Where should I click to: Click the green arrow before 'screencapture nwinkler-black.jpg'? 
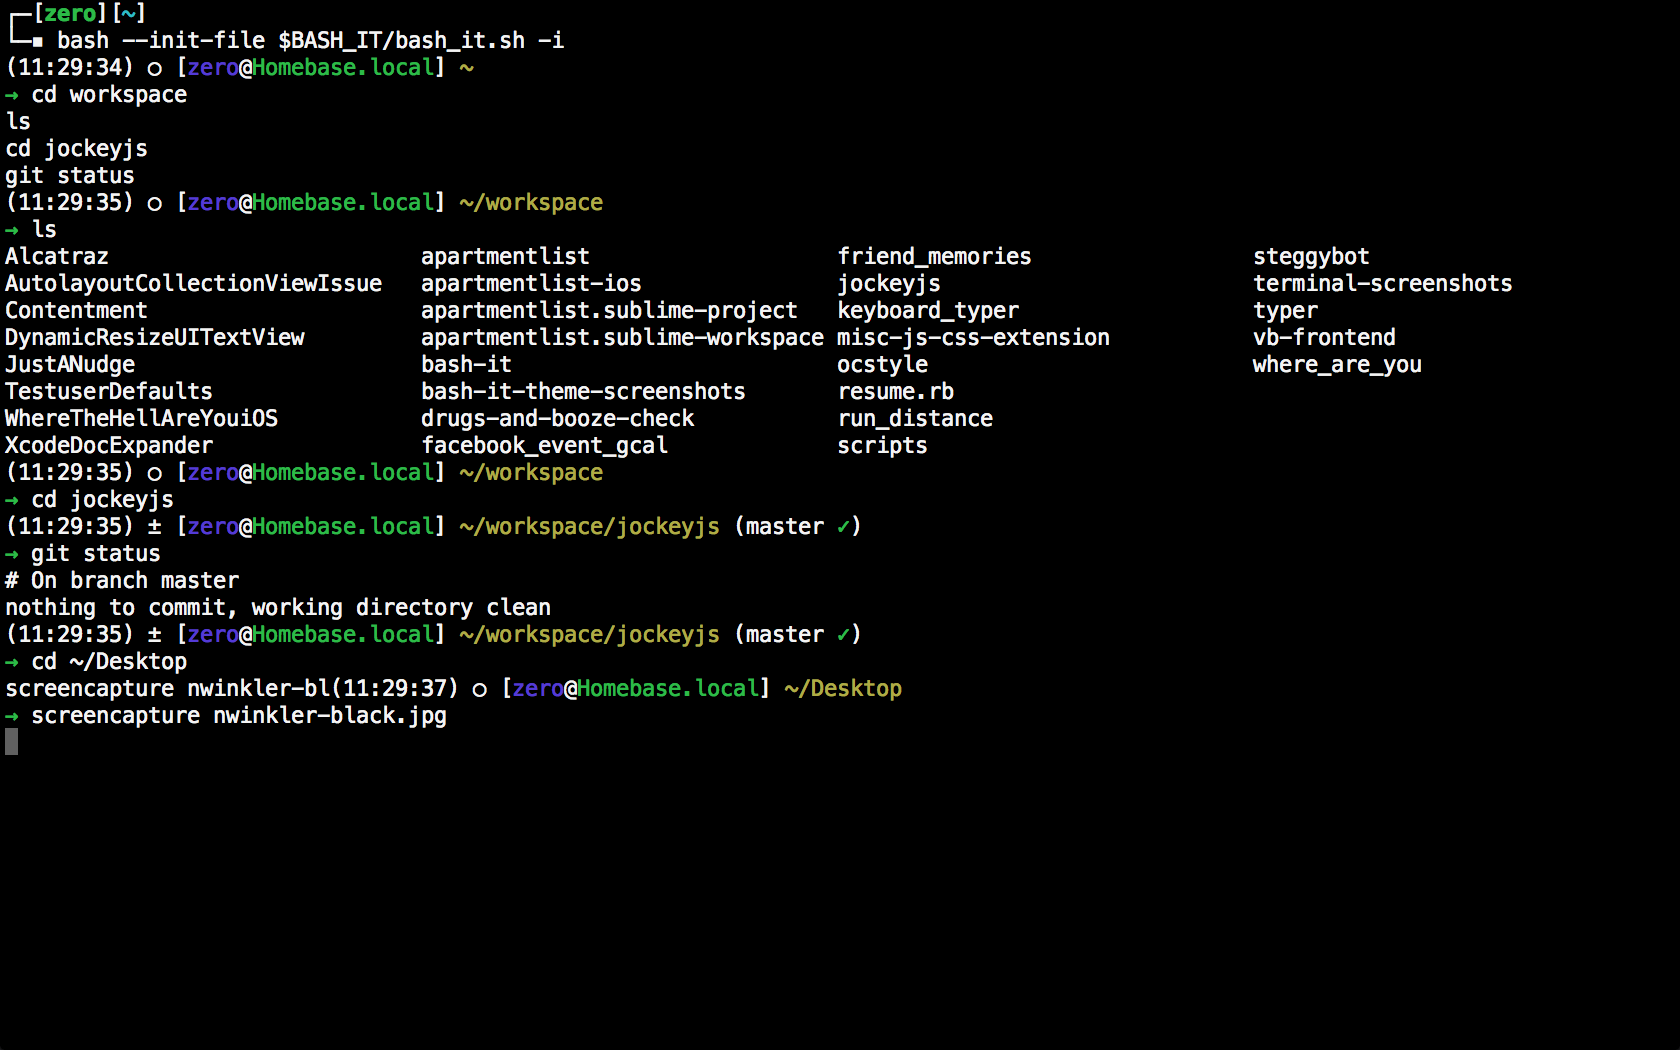pos(11,716)
